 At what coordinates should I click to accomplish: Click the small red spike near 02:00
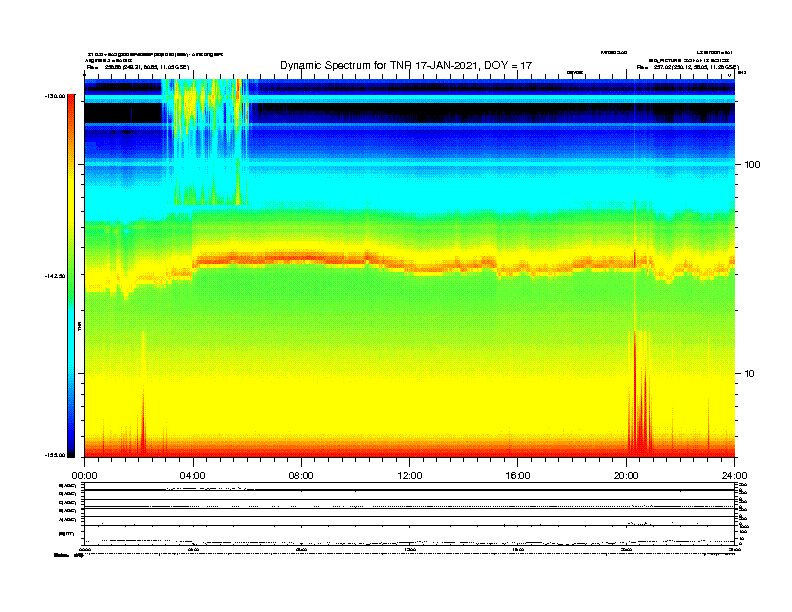click(143, 422)
